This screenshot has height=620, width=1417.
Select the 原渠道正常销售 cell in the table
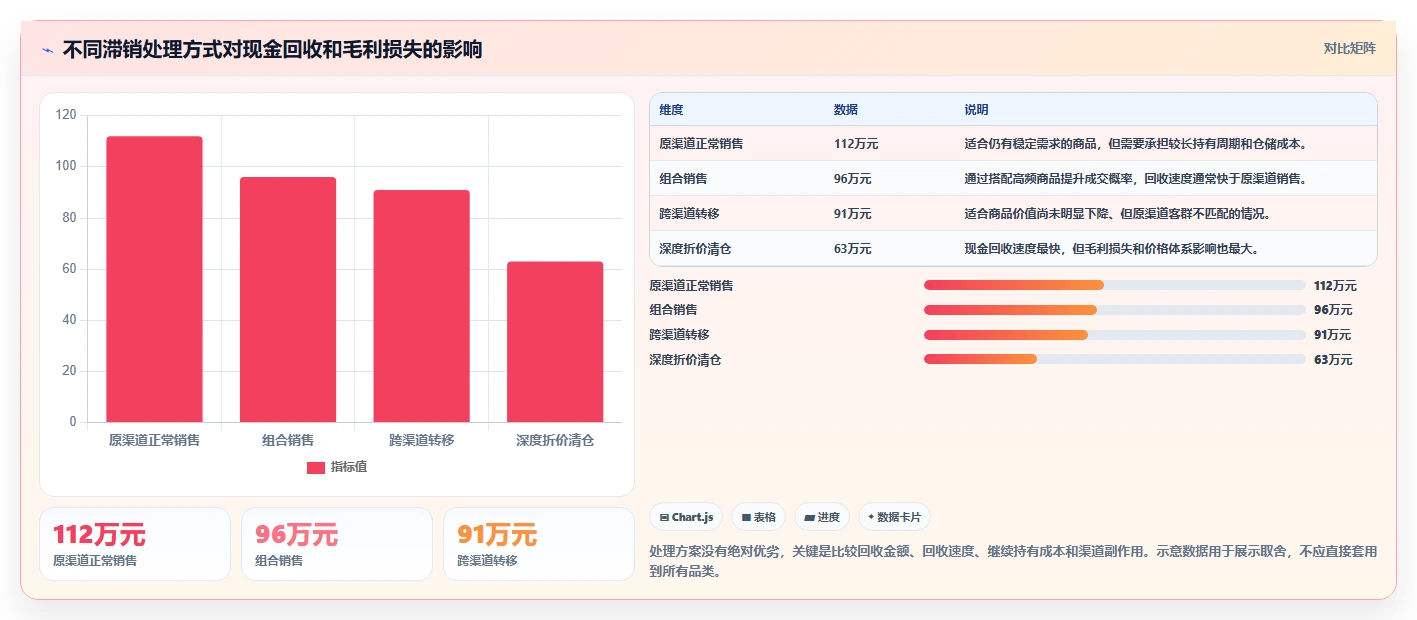coord(701,144)
